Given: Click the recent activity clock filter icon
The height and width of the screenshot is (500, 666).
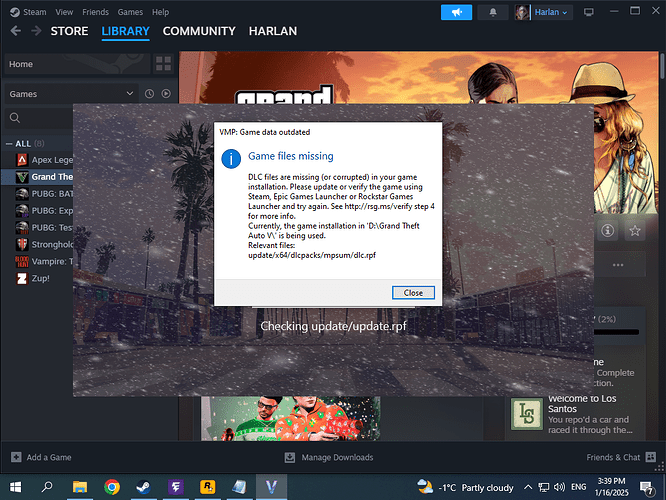Looking at the screenshot, I should pos(149,93).
